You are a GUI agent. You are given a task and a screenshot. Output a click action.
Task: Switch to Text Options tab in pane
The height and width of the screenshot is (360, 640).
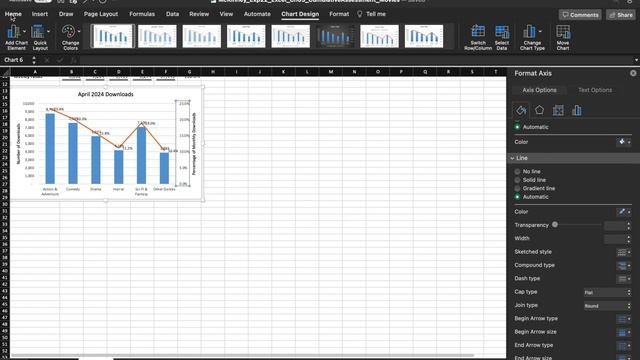(x=595, y=90)
